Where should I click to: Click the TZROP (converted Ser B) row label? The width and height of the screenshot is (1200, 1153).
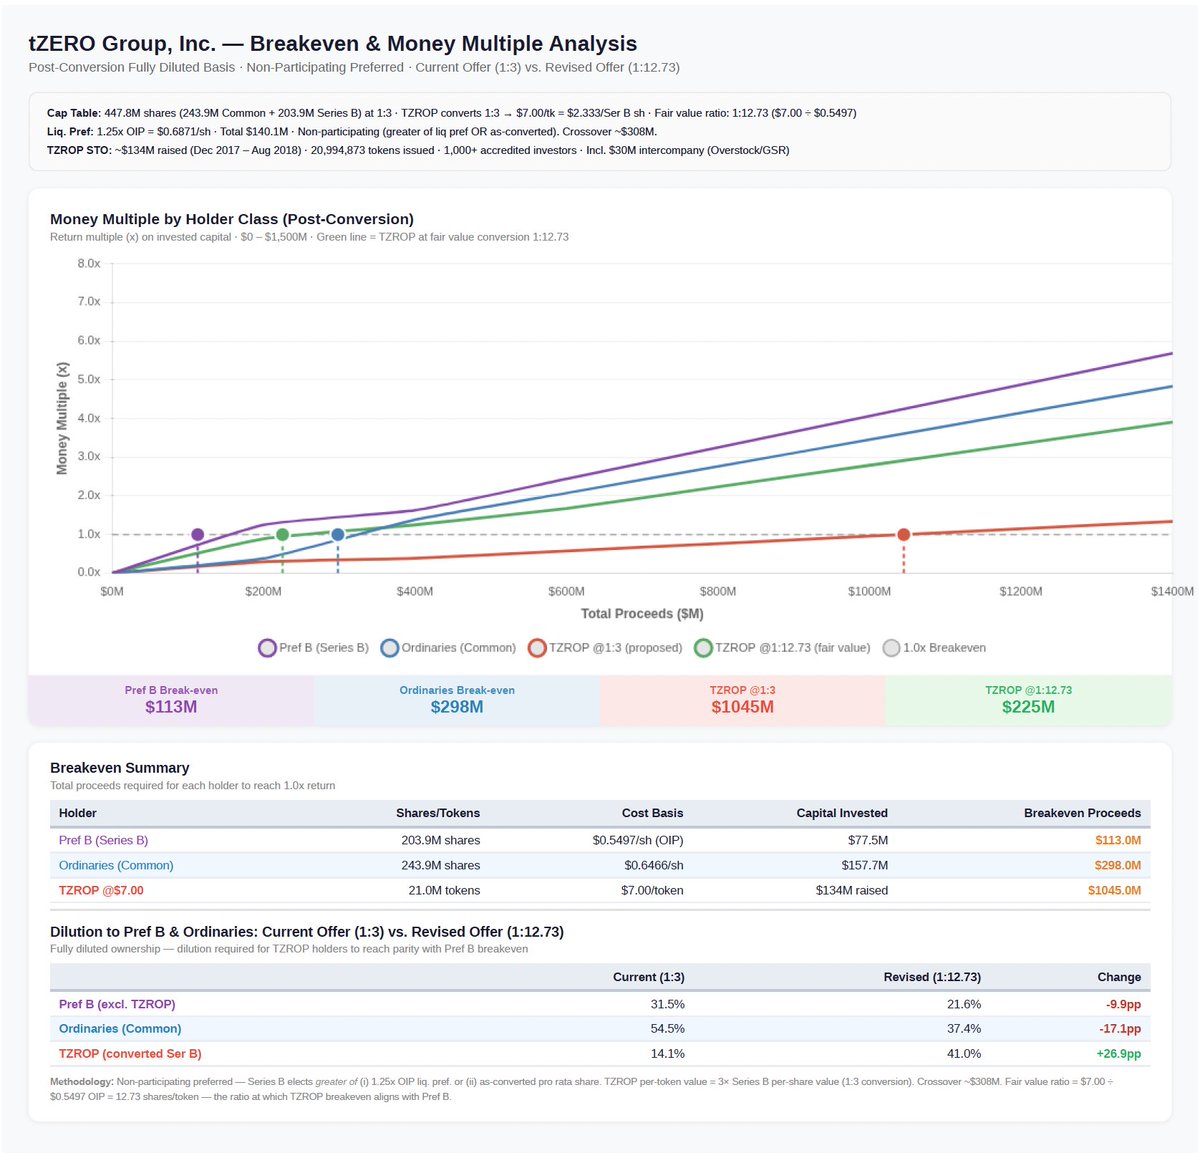130,1053
